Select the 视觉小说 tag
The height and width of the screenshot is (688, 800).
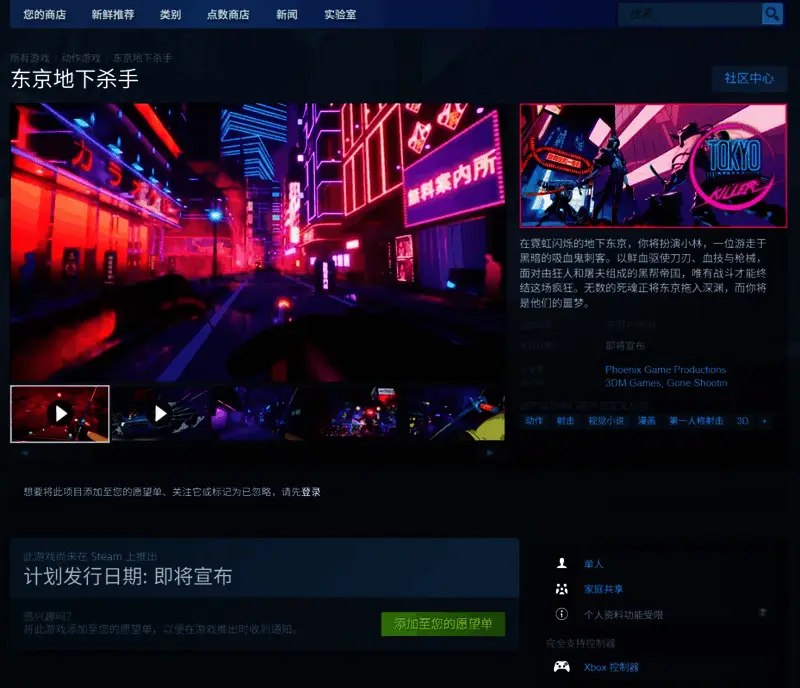(608, 421)
